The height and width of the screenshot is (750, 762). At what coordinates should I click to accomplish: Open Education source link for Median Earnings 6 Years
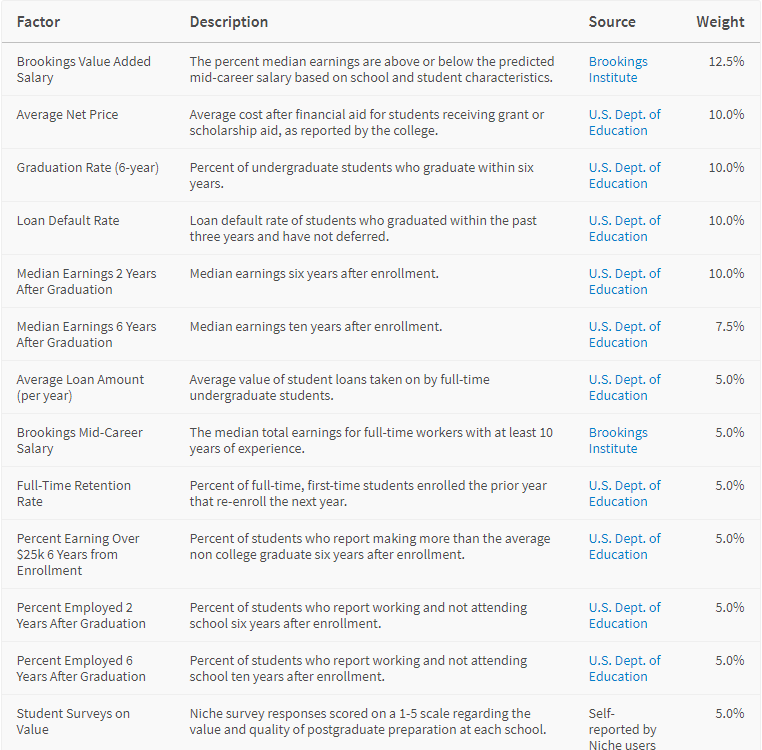pos(624,334)
